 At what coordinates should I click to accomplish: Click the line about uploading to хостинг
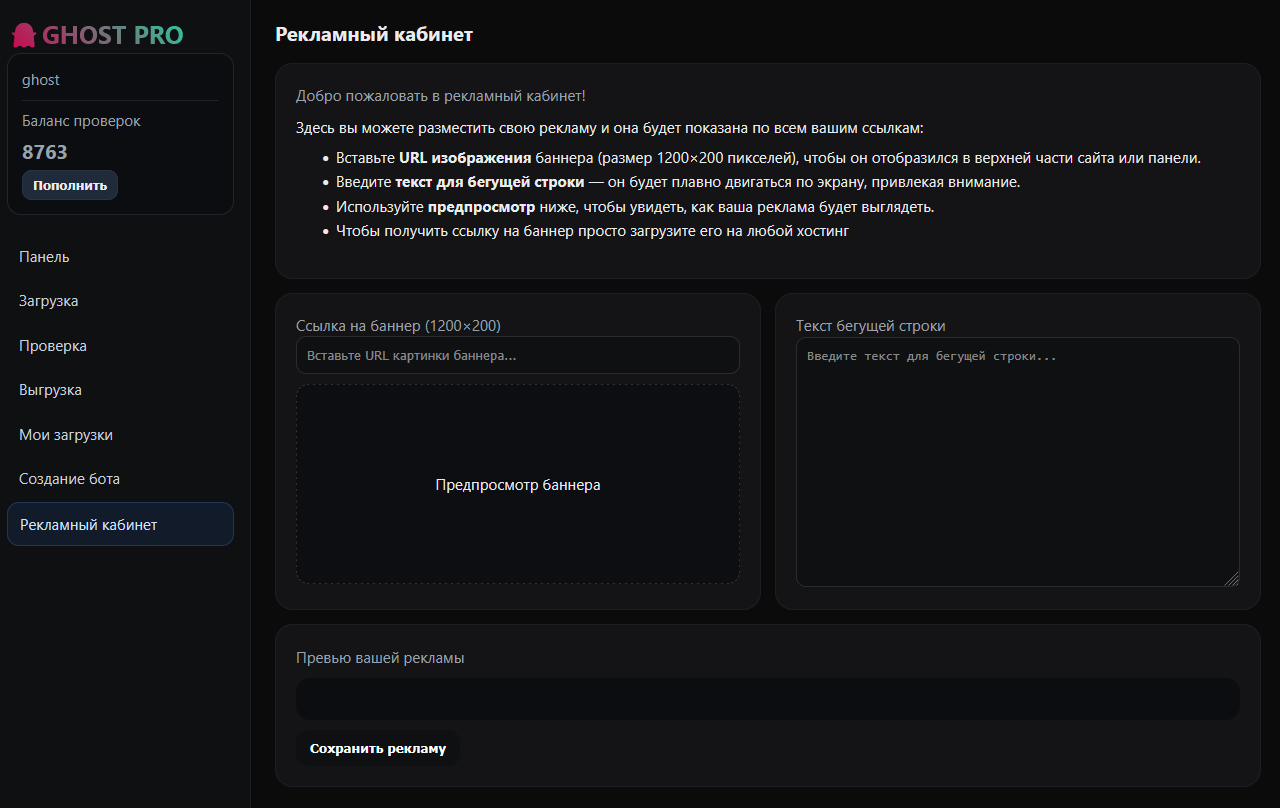point(593,231)
